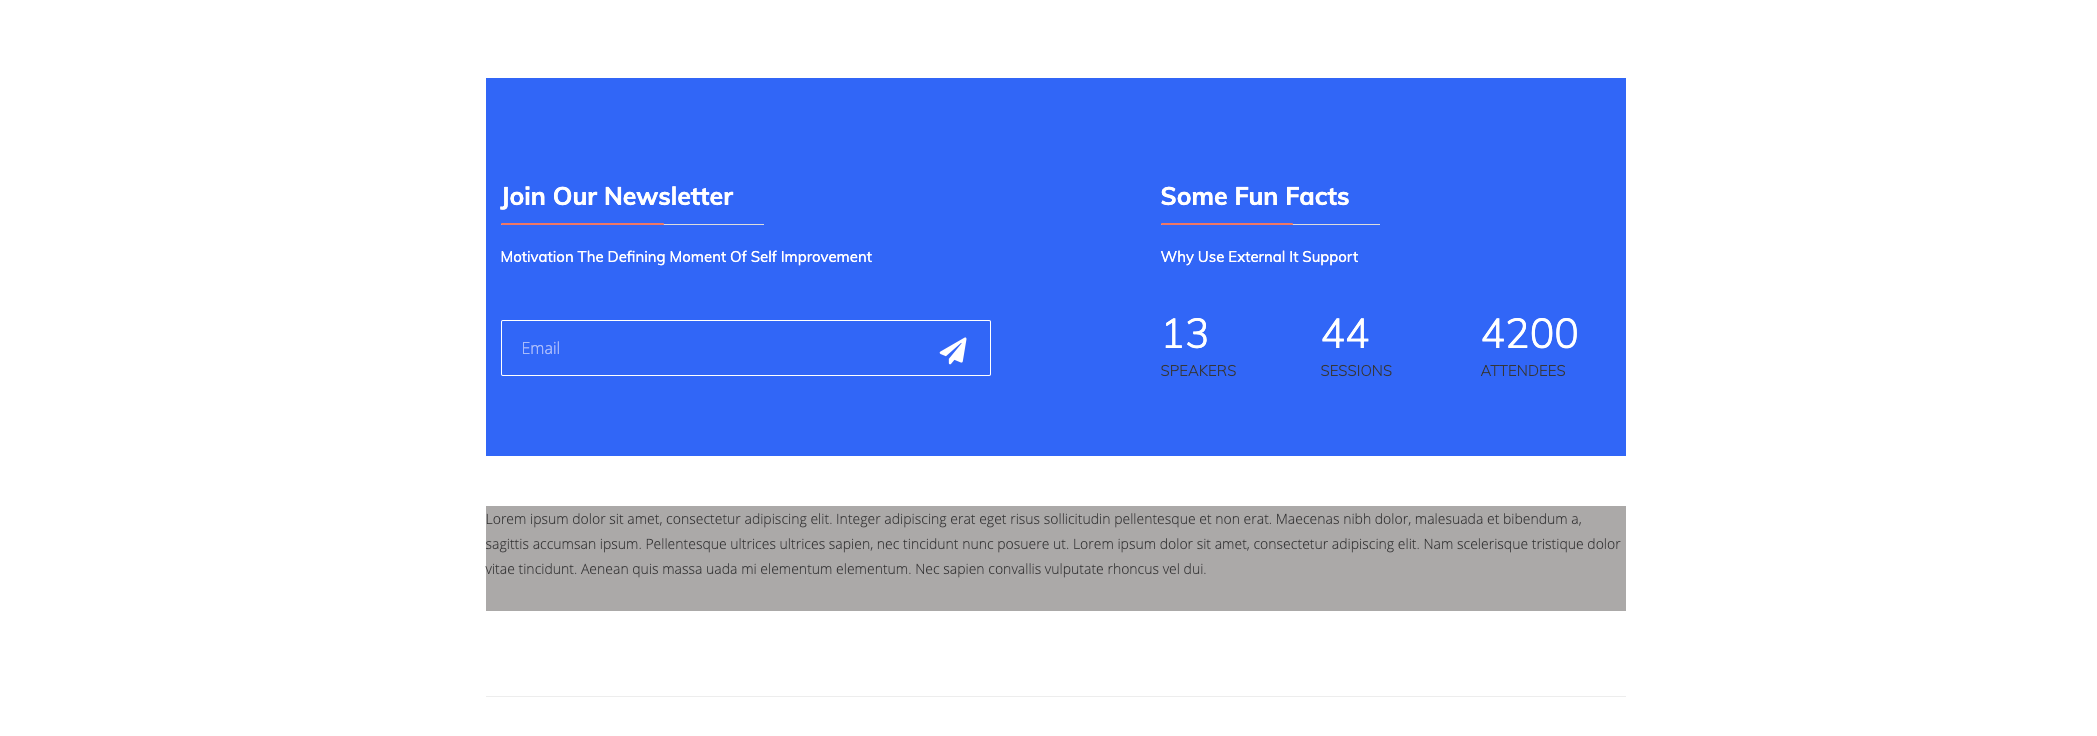The image size is (2097, 736).
Task: Click the thin horizontal divider line at the bottom
Action: 1055,696
